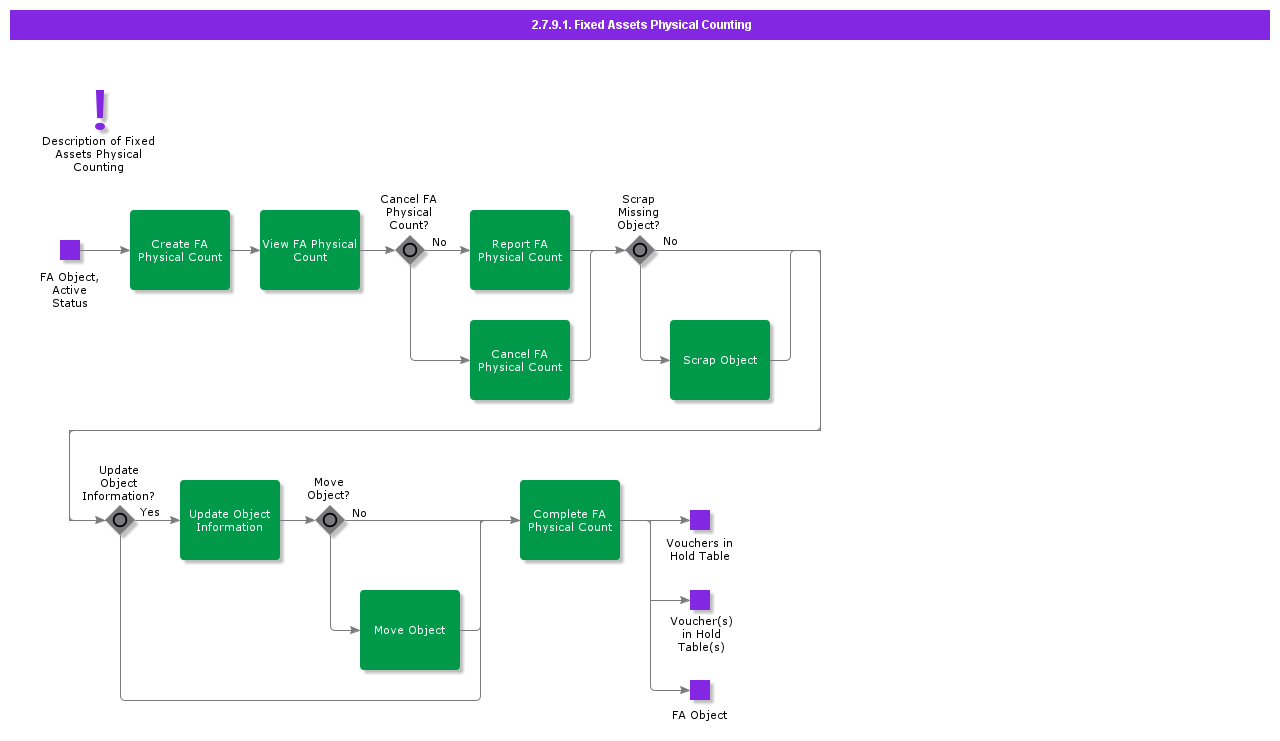
Task: Select the green Cancel FA Physical Count box
Action: (x=520, y=360)
